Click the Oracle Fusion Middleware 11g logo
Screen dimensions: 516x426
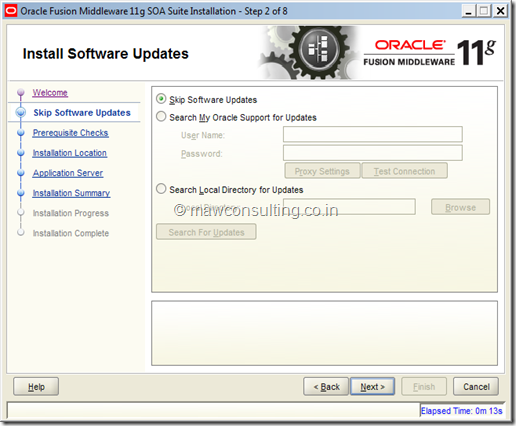point(430,53)
